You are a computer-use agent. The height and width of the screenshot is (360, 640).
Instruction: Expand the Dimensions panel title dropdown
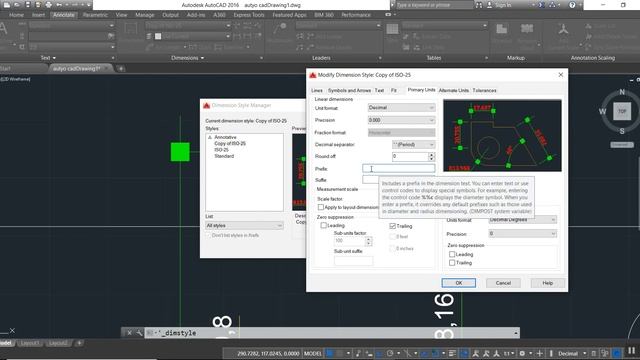click(188, 58)
